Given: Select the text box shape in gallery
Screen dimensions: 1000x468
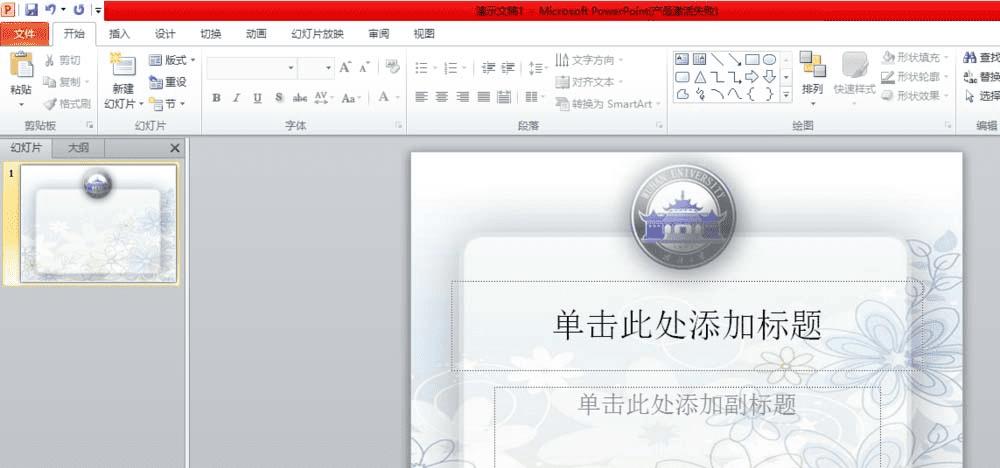Looking at the screenshot, I should coord(682,59).
